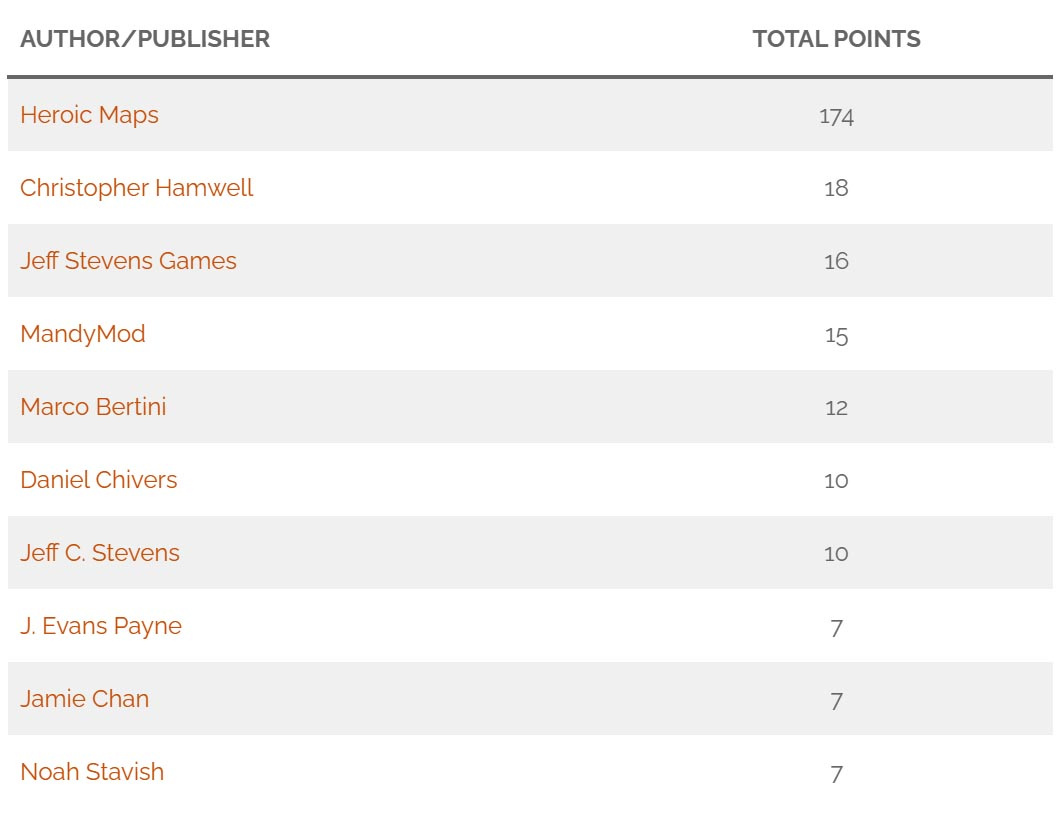This screenshot has height=824, width=1062.
Task: Select Jamie Chan's 7 points cell
Action: [836, 700]
